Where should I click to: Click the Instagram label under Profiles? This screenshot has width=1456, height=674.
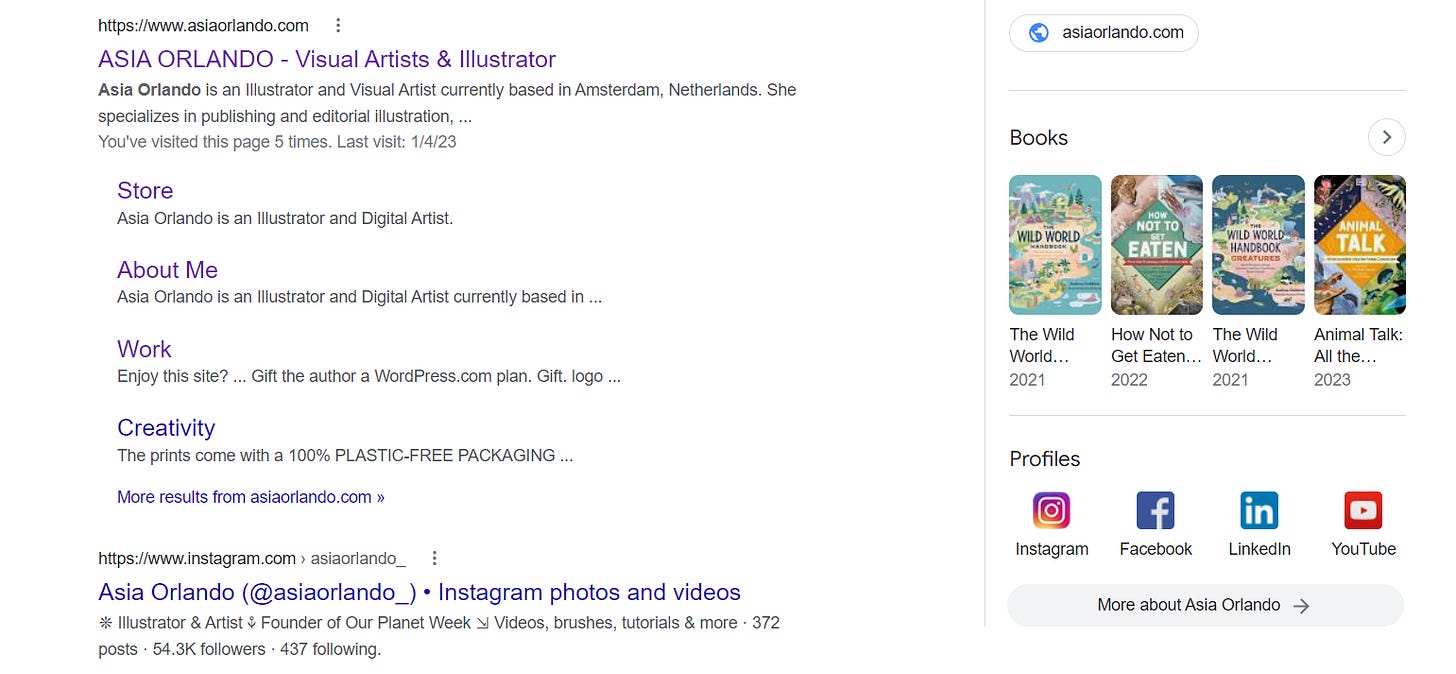click(x=1051, y=549)
